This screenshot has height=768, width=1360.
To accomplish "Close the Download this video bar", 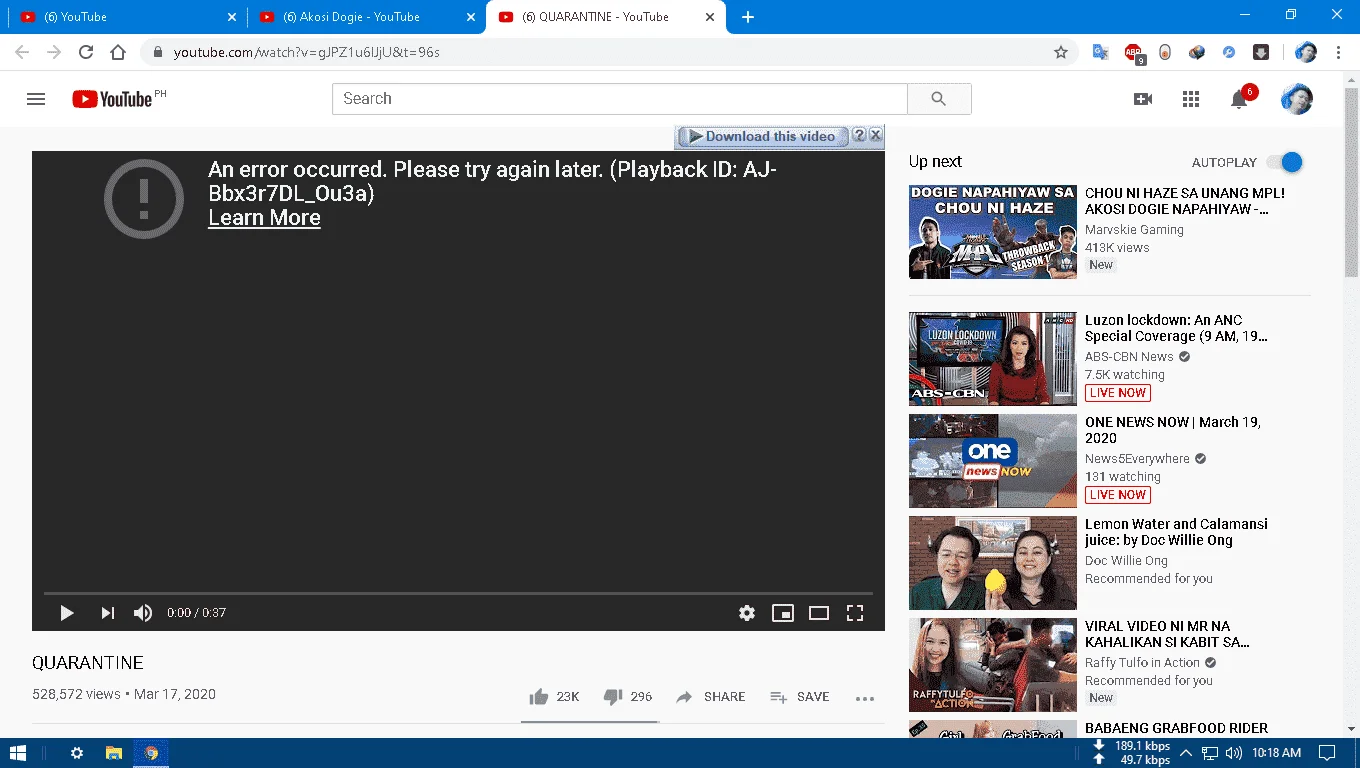I will tap(875, 135).
